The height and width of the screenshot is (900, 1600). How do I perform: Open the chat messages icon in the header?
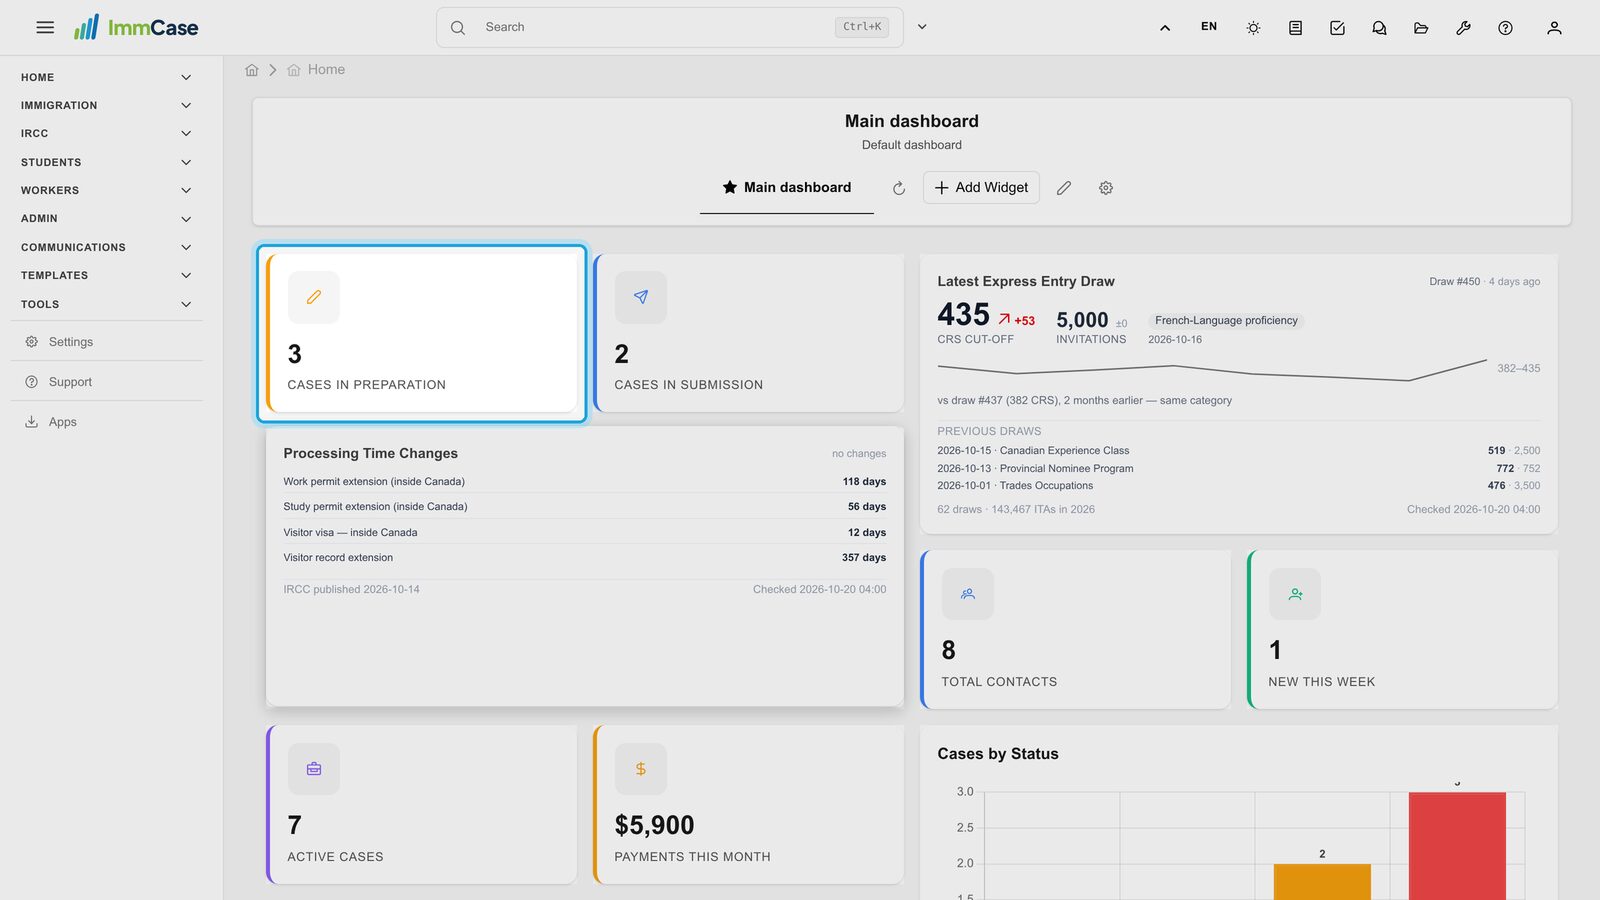[1379, 28]
